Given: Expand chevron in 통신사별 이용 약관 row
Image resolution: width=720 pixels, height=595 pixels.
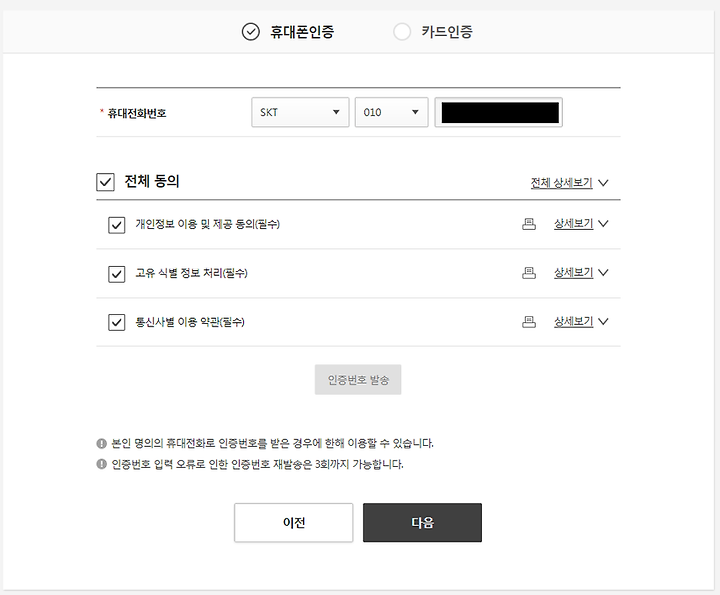Looking at the screenshot, I should tap(603, 321).
